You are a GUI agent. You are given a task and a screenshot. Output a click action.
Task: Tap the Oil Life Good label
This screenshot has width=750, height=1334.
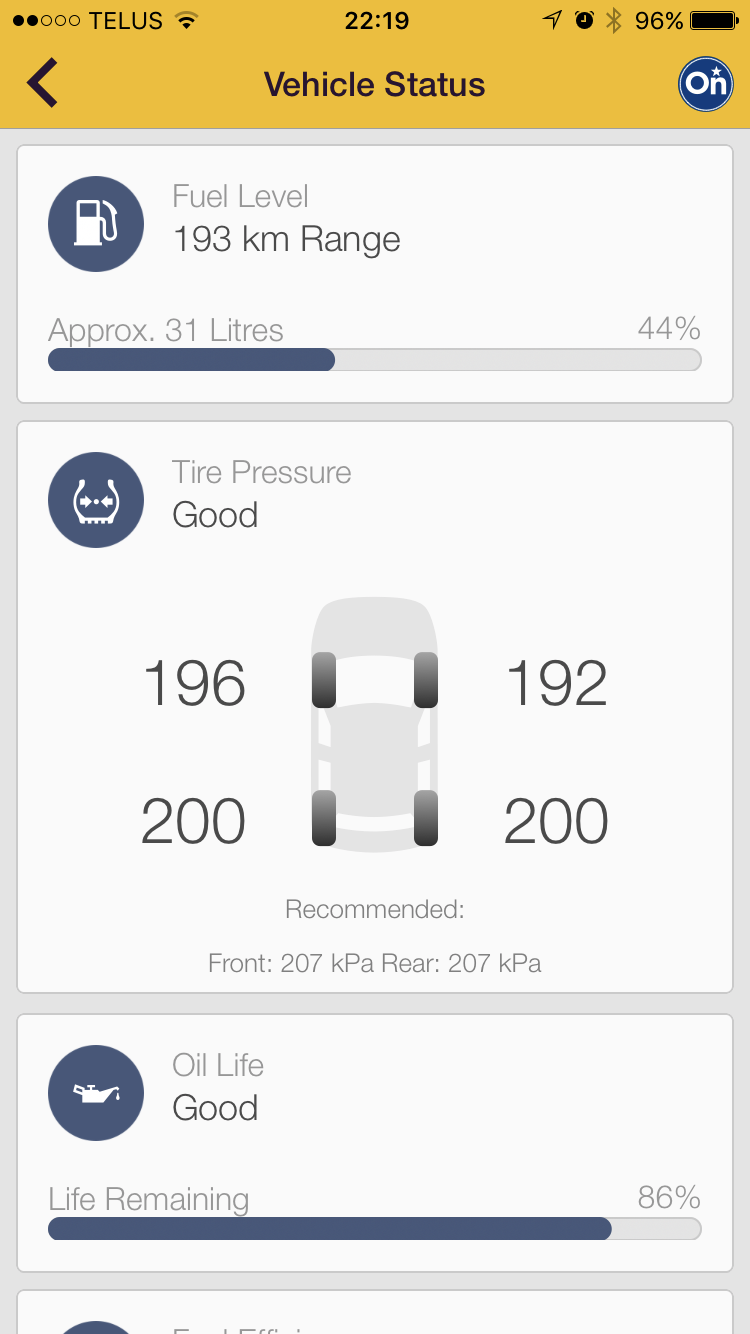(215, 1108)
